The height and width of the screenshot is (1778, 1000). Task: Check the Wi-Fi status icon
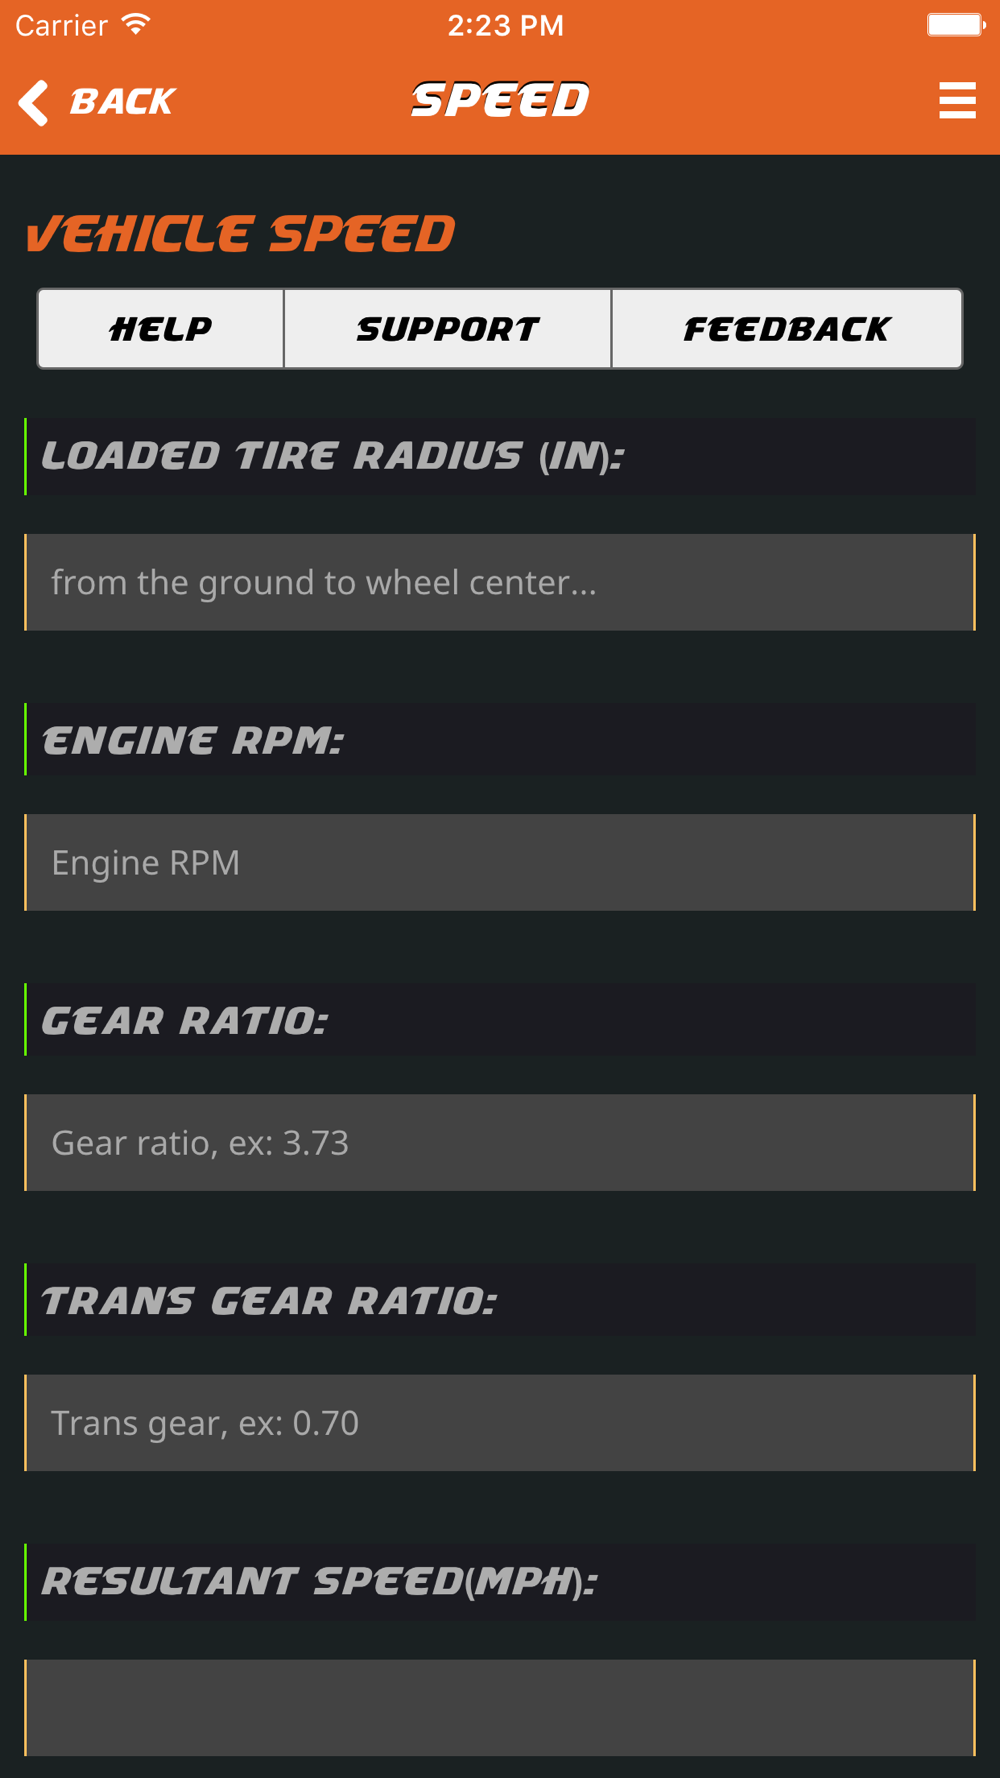point(136,24)
